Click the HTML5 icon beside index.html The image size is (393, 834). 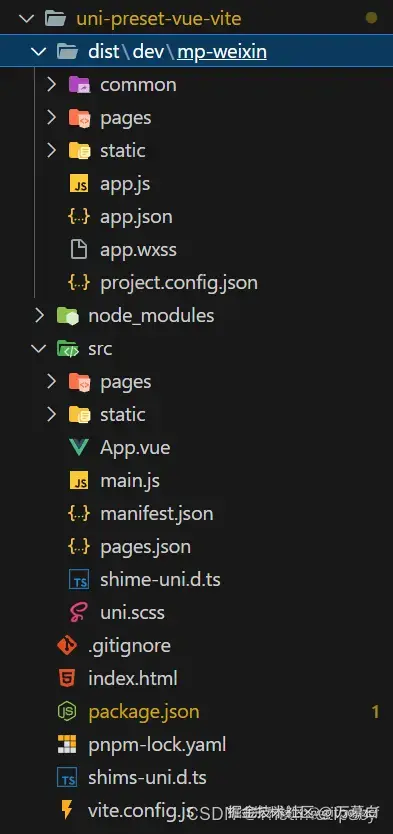point(67,678)
